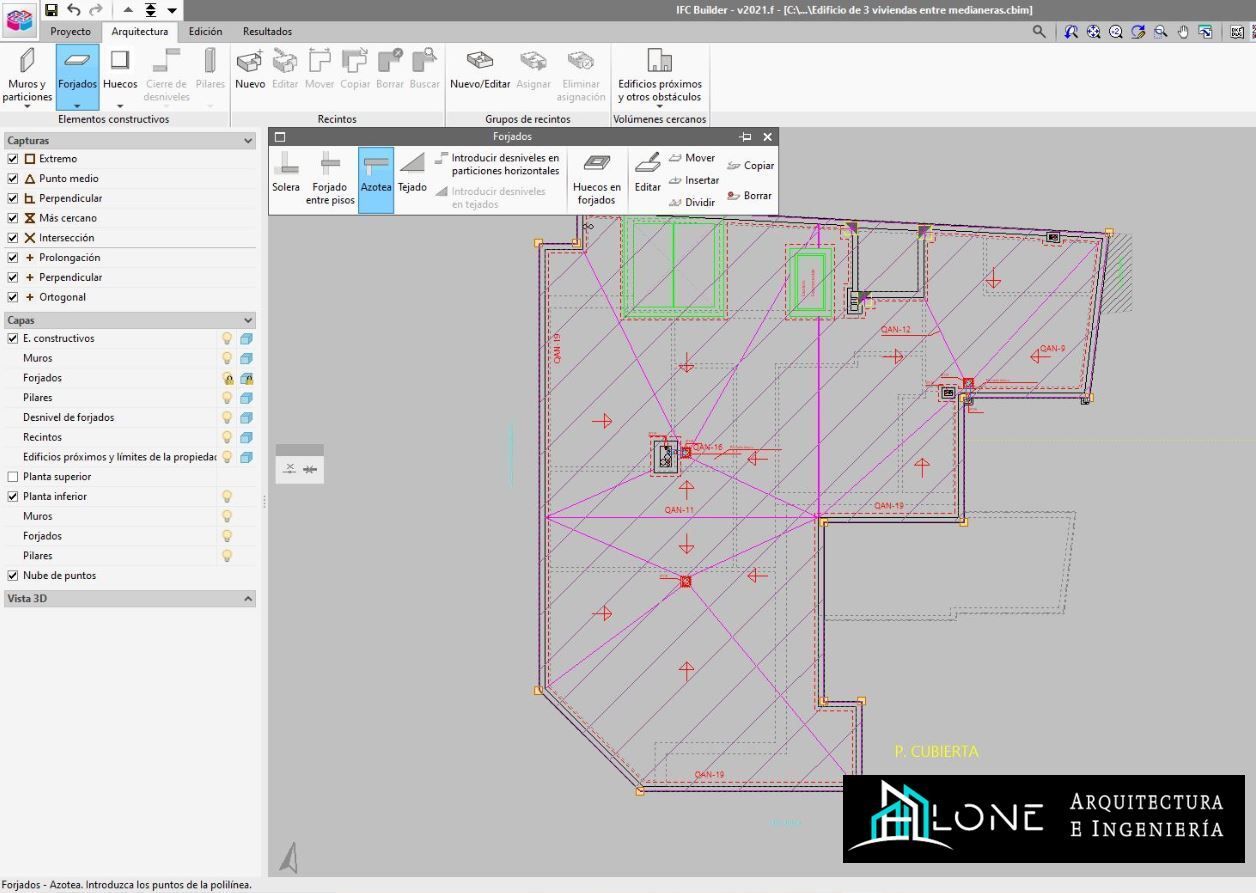Click Borrar in Forjados panel
1256x893 pixels.
(x=750, y=196)
